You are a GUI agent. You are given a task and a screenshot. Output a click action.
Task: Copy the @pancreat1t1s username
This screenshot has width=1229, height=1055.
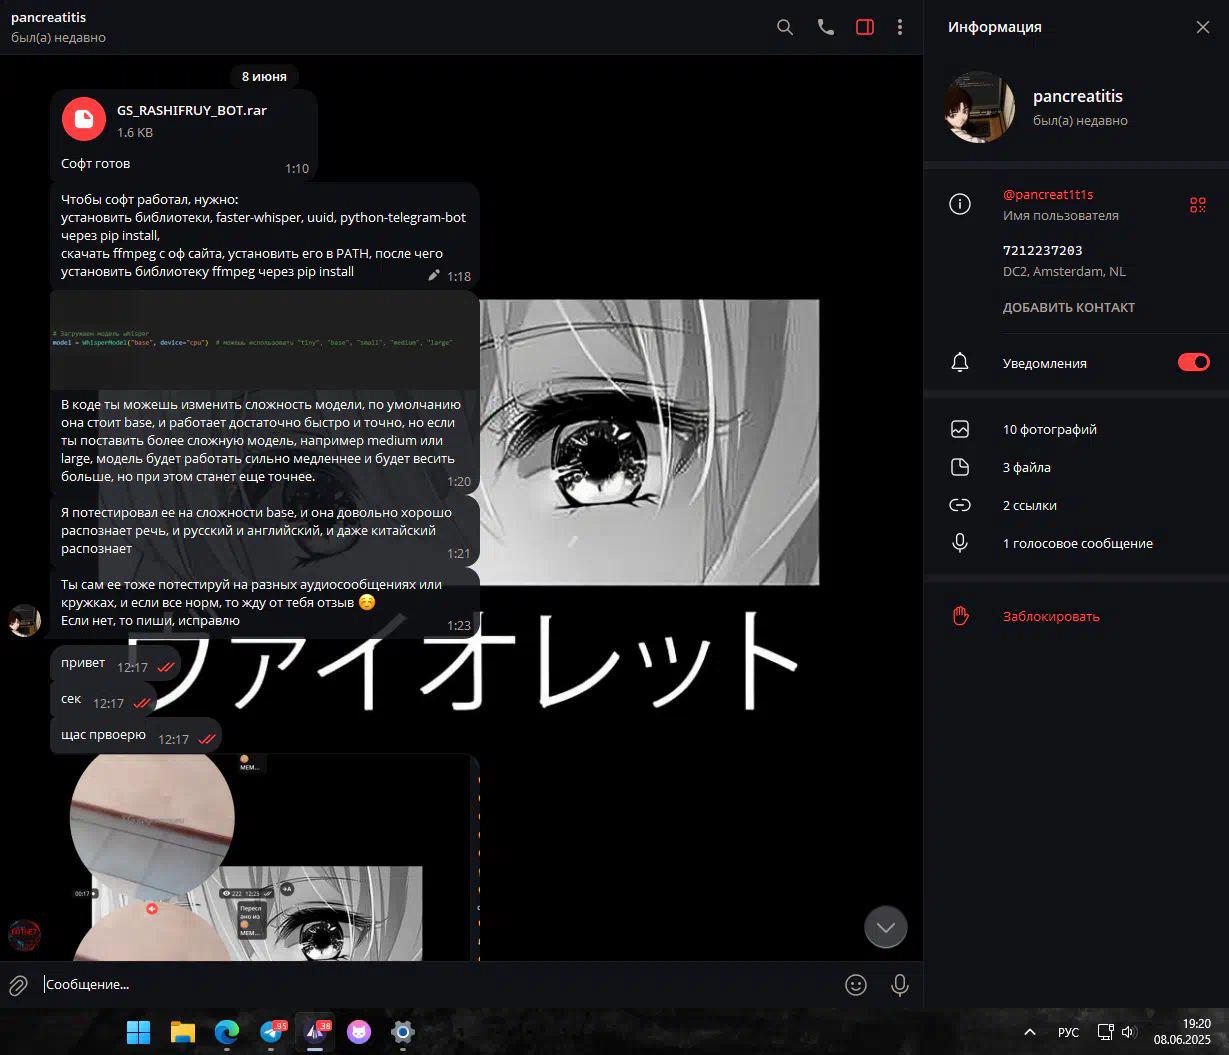point(1047,195)
